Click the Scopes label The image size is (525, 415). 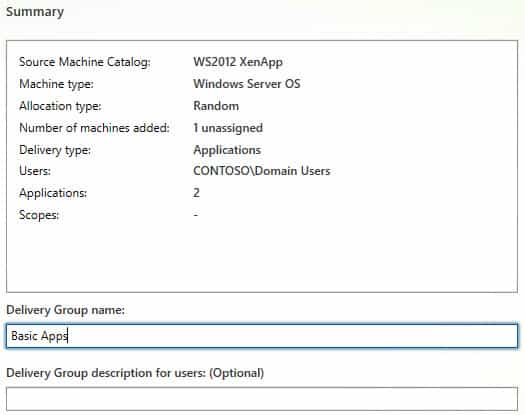point(39,215)
